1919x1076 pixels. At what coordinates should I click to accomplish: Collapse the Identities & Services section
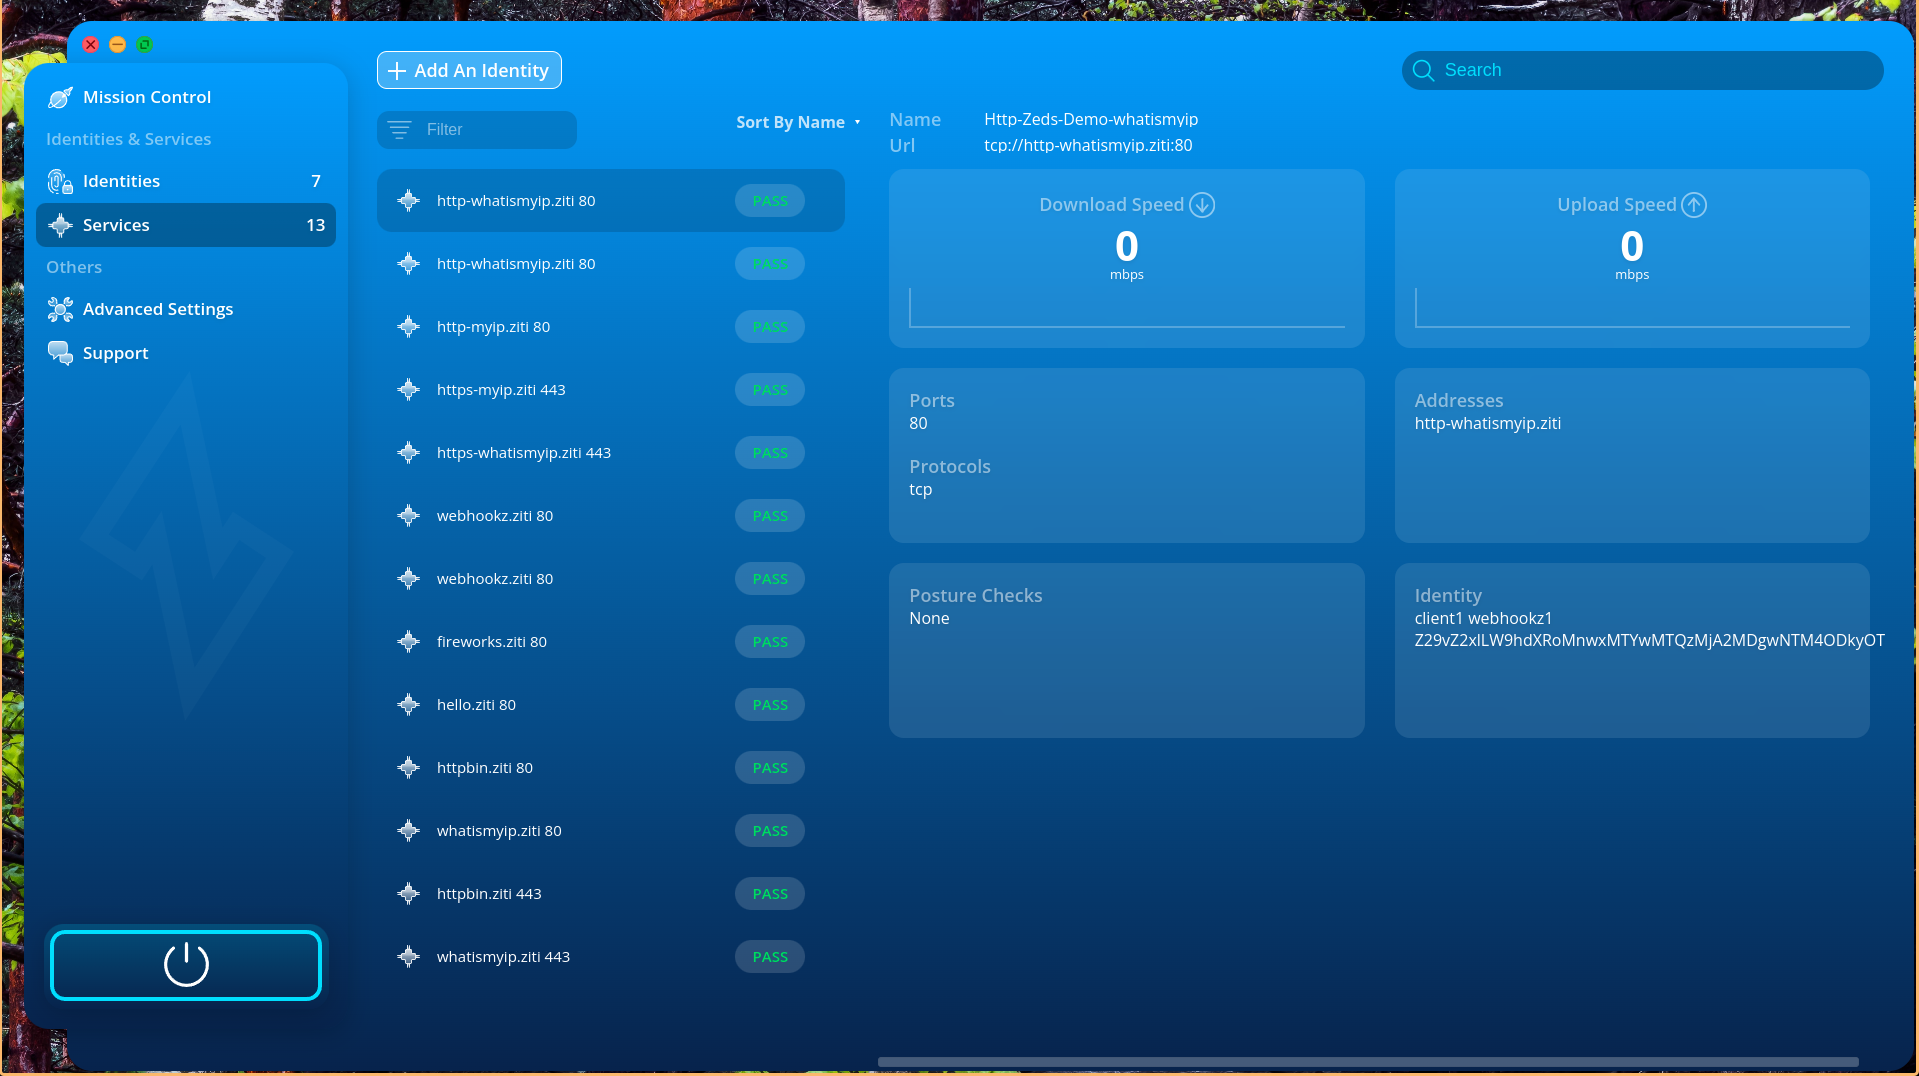(128, 139)
